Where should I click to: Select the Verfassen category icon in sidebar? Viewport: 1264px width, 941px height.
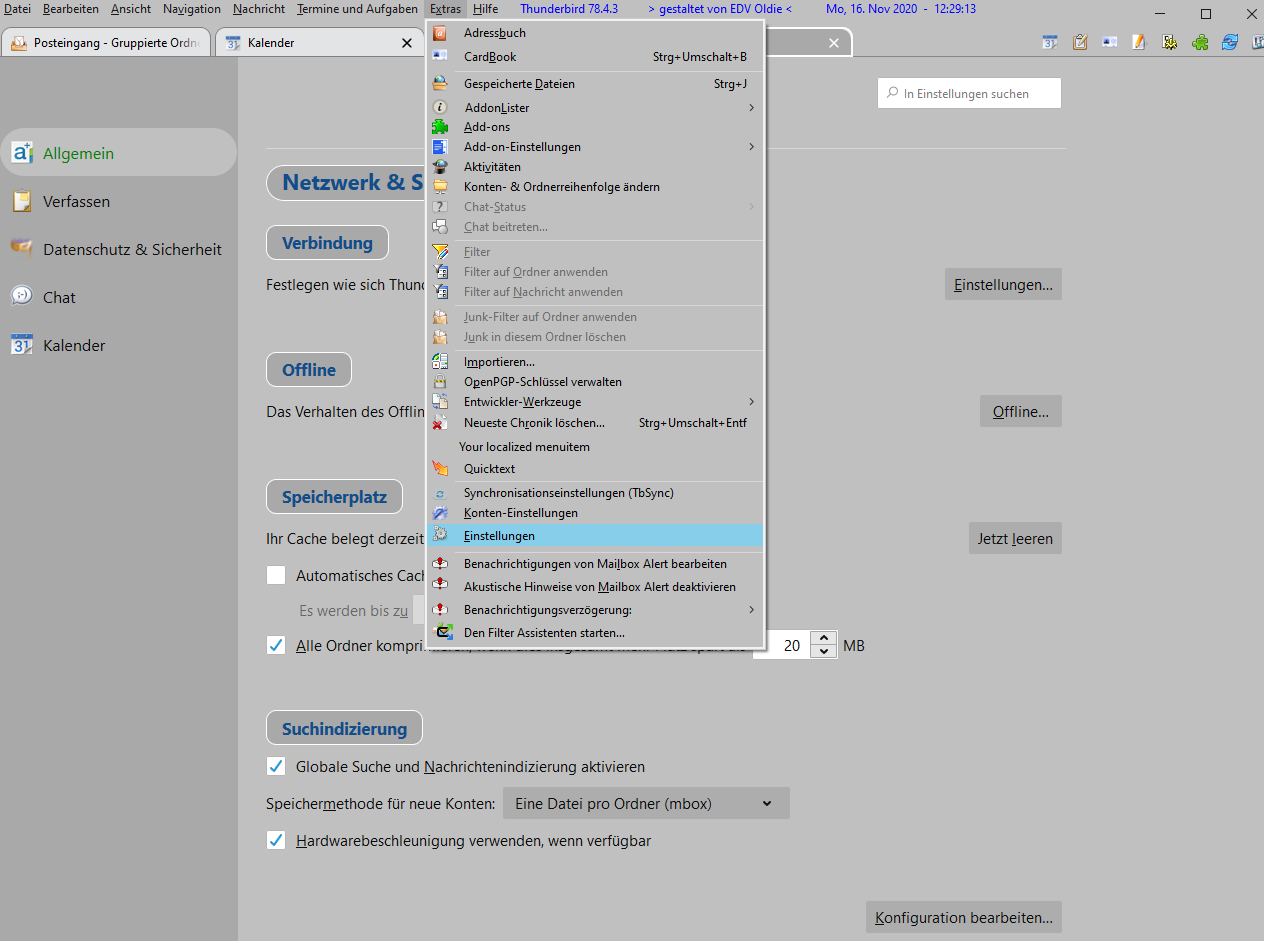click(x=22, y=201)
